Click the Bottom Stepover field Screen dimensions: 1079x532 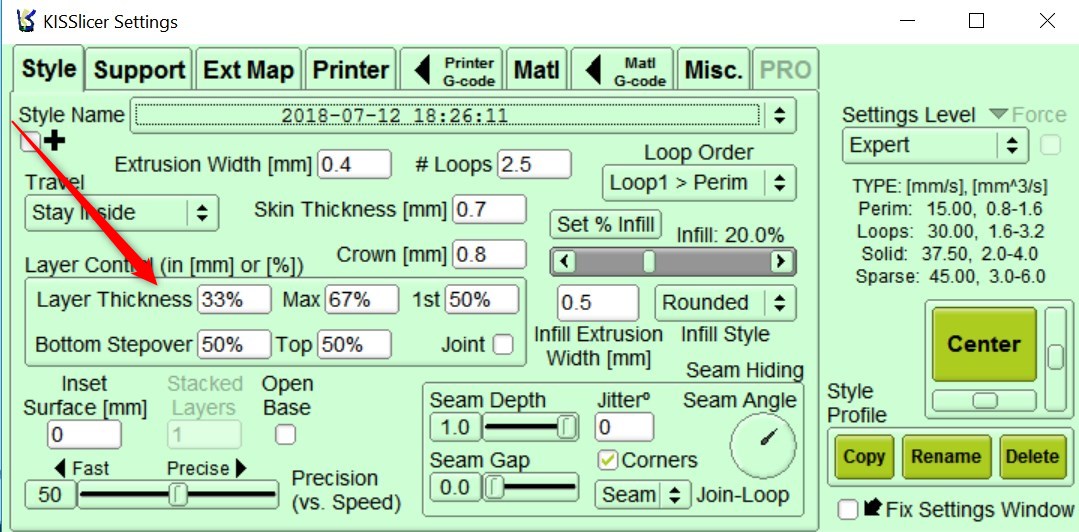click(x=234, y=344)
